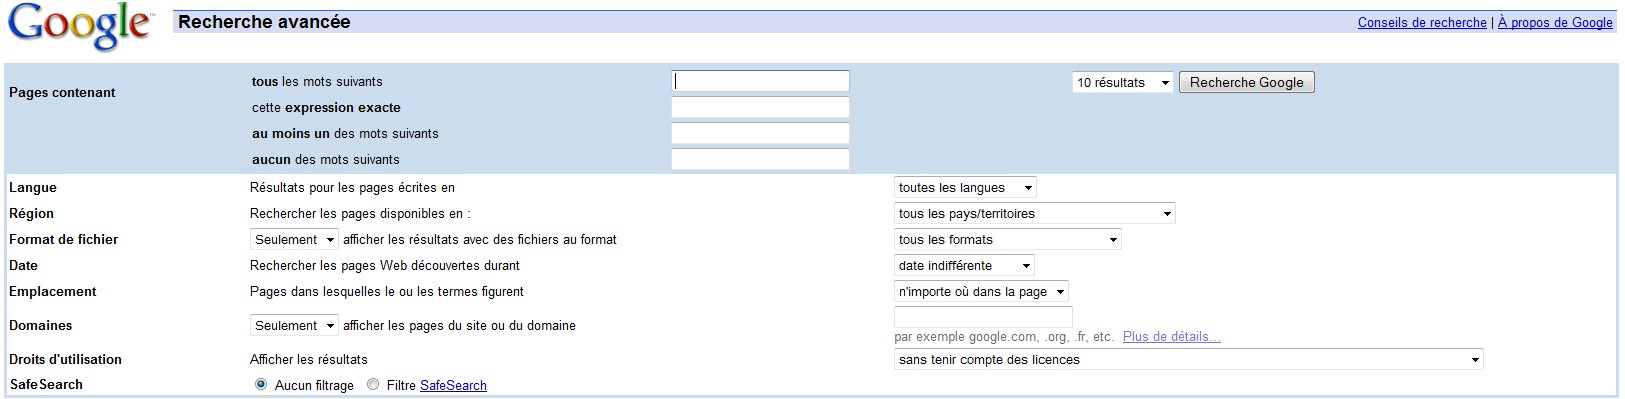Click the Recherche Google button
Viewport: 1625px width, 399px height.
tap(1247, 83)
